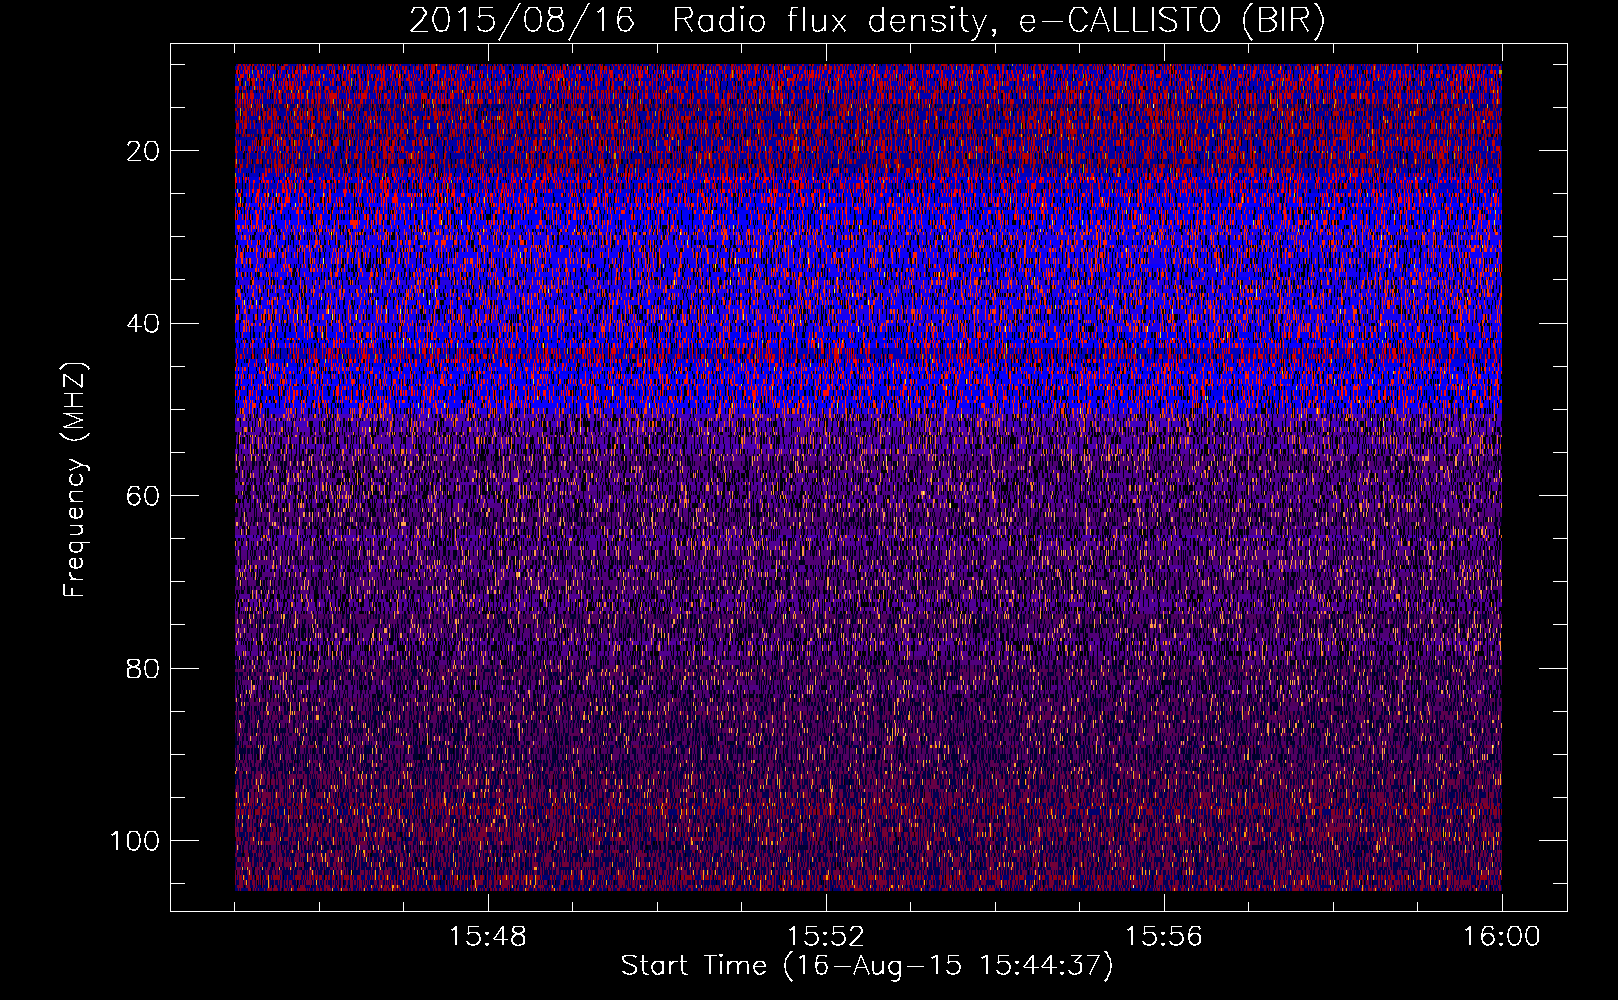Select the 15:56 time axis label
The image size is (1618, 1000).
pyautogui.click(x=1163, y=937)
